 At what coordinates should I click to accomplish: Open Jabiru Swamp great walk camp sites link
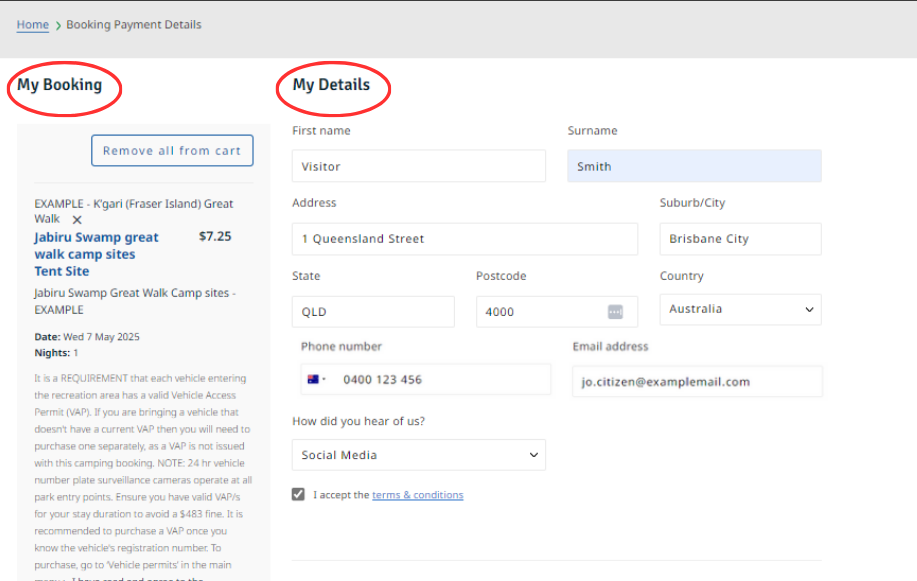pos(96,254)
